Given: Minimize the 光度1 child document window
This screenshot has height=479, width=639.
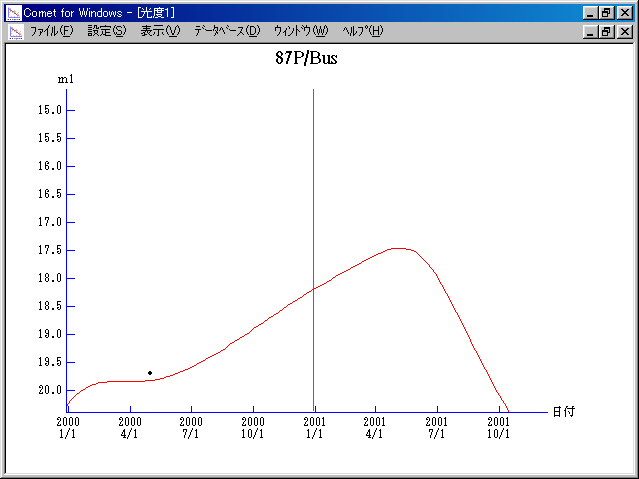Looking at the screenshot, I should click(x=591, y=31).
